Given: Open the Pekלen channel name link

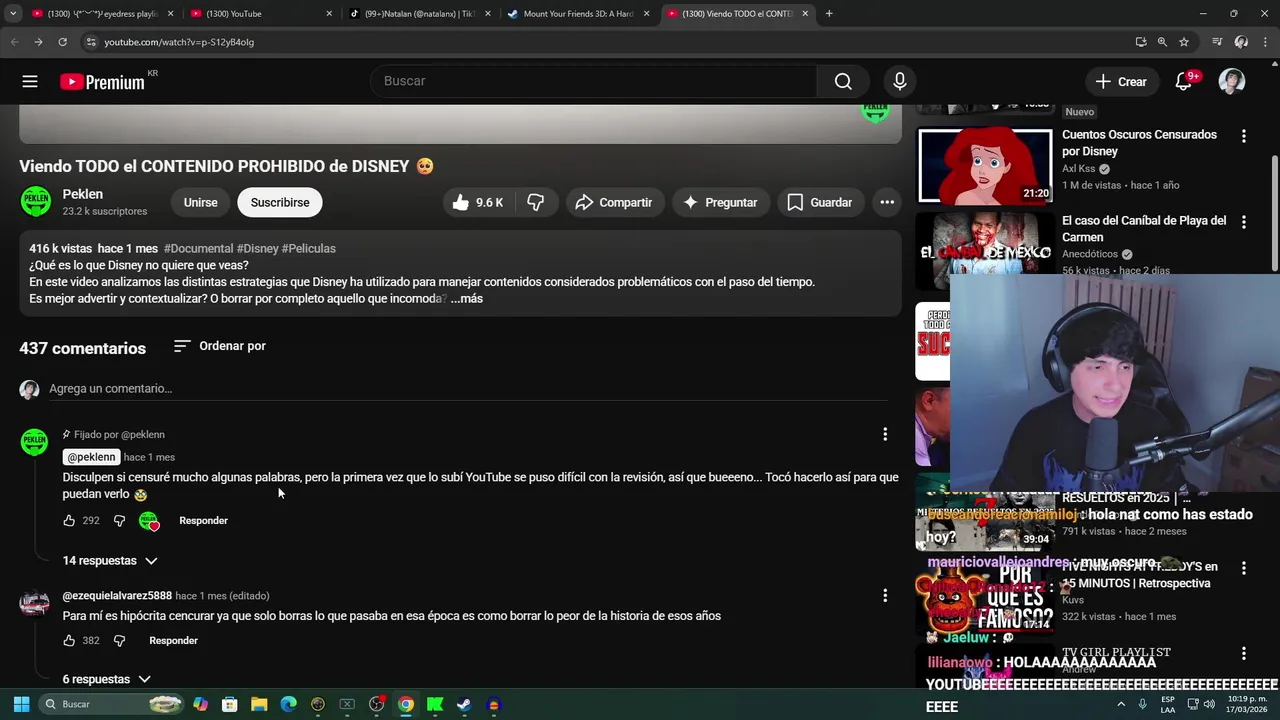Looking at the screenshot, I should pos(83,194).
